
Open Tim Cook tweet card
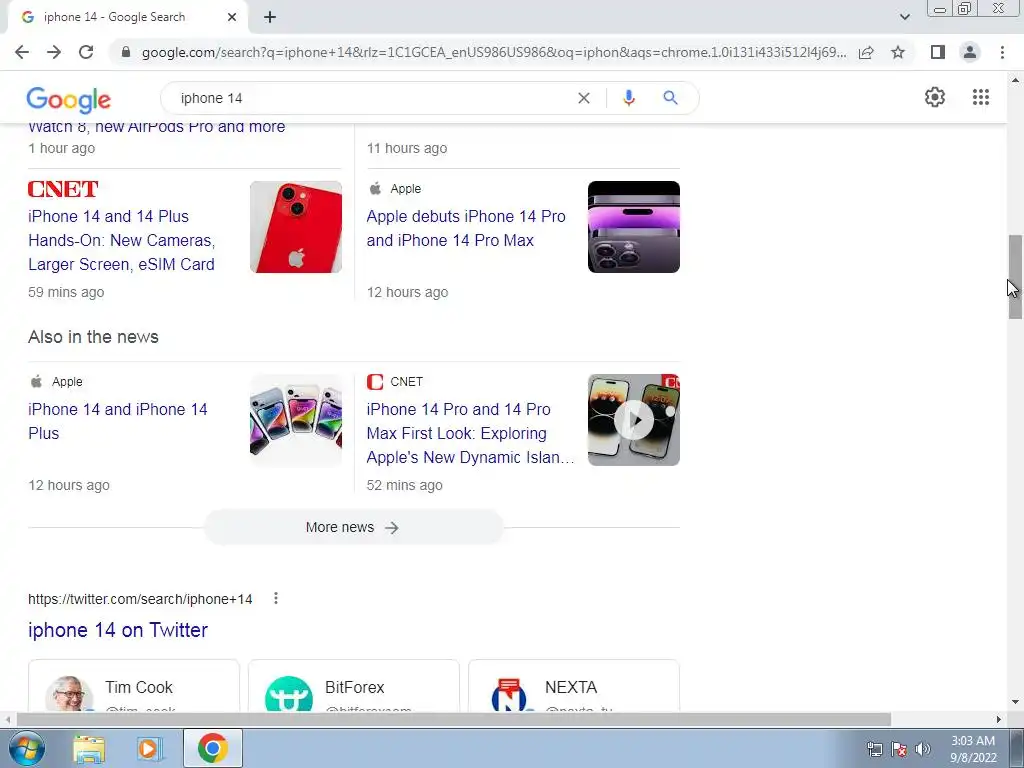tap(134, 686)
